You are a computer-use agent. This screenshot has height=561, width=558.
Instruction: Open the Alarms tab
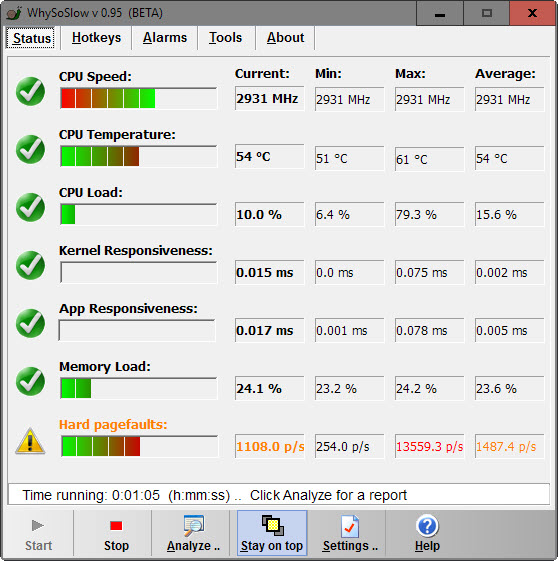click(165, 38)
